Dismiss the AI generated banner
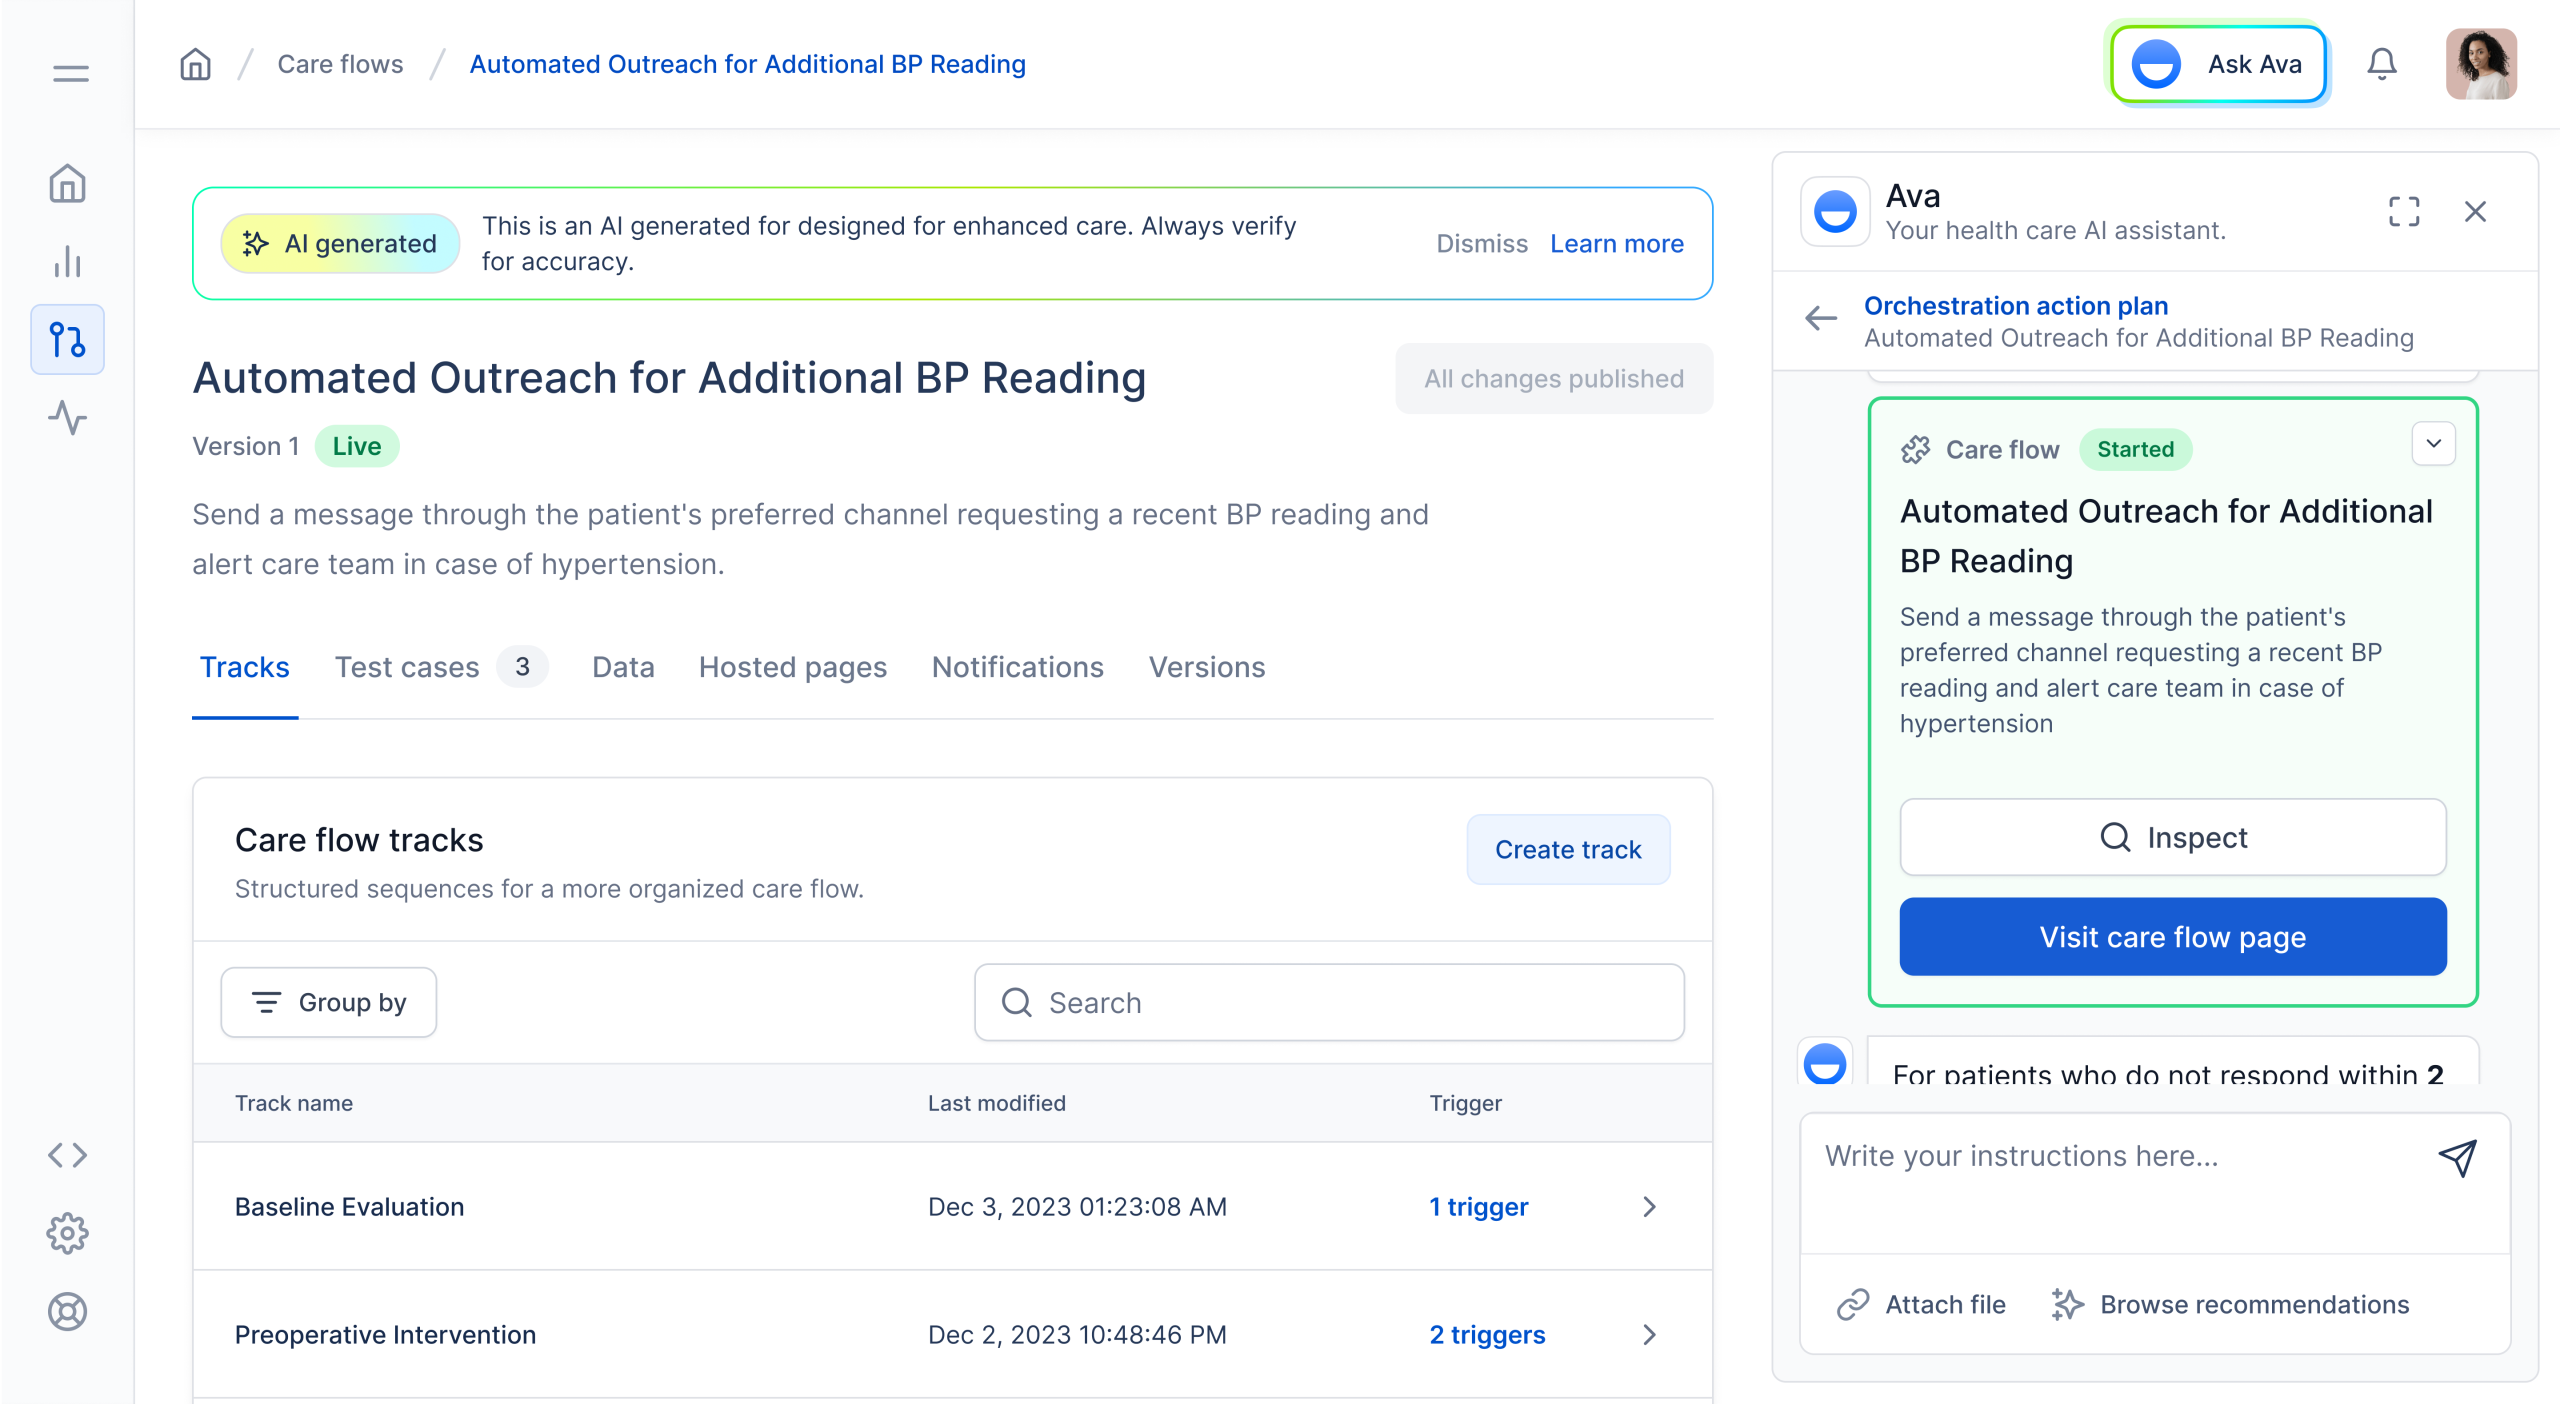The height and width of the screenshot is (1404, 2560). [1482, 244]
